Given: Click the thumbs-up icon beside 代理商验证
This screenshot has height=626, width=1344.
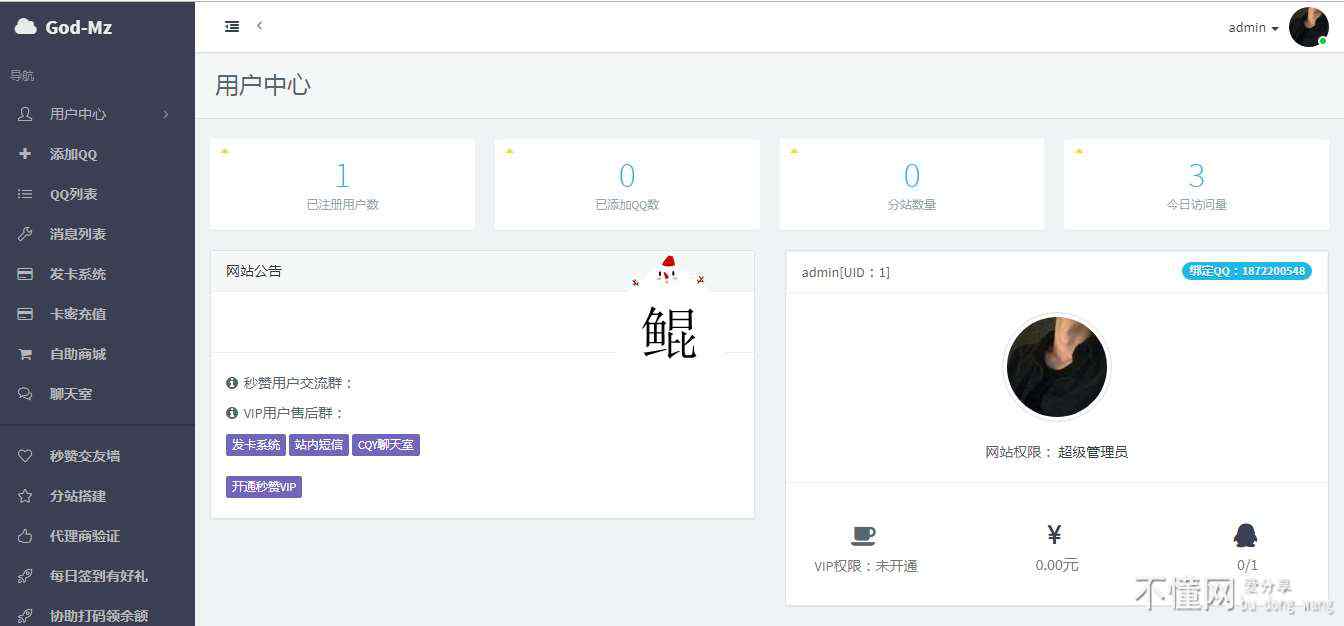Looking at the screenshot, I should tap(25, 536).
